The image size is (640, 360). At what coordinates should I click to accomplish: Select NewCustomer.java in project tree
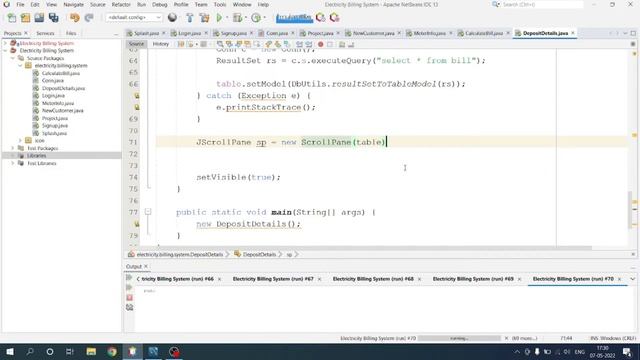point(62,111)
